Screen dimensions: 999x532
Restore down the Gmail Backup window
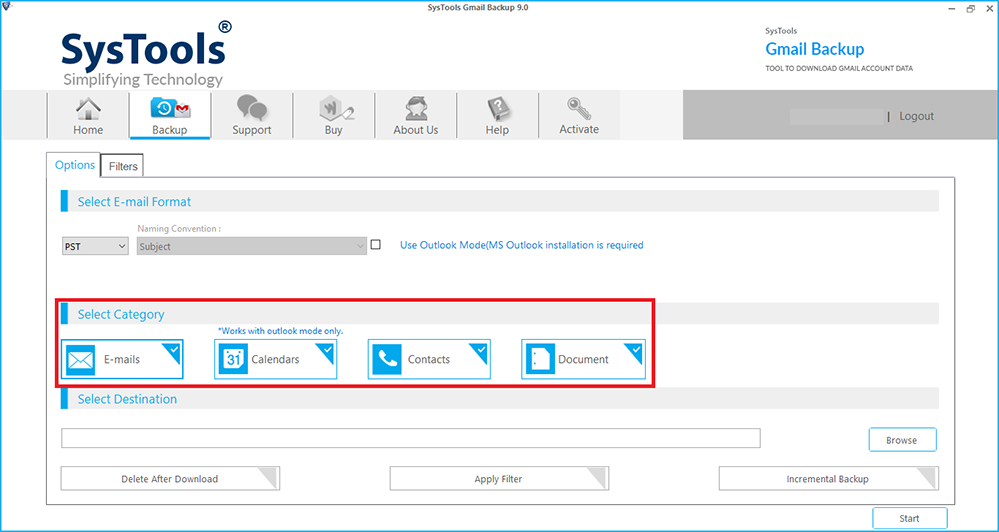[x=970, y=8]
